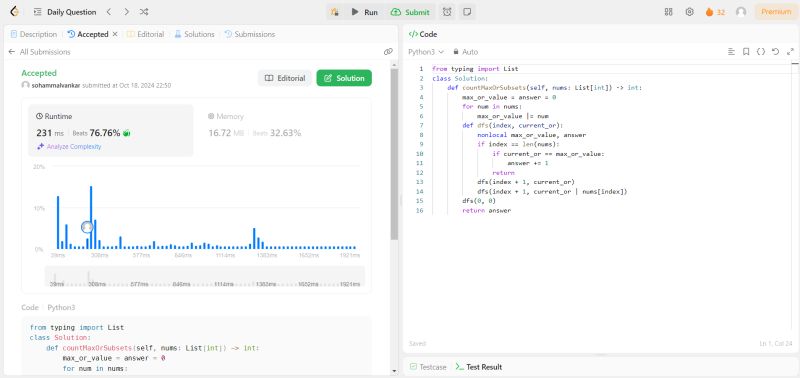The height and width of the screenshot is (378, 800).
Task: Click the green Solution button
Action: click(344, 78)
